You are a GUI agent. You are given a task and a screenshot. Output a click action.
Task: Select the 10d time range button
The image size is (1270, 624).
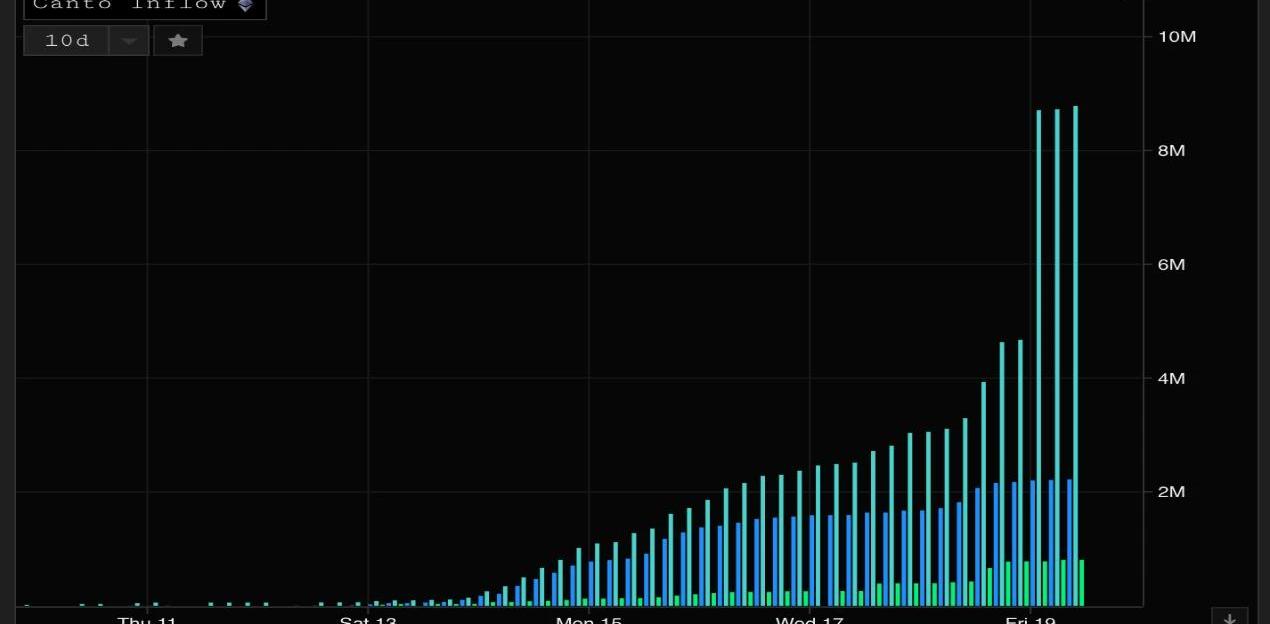[x=67, y=41]
